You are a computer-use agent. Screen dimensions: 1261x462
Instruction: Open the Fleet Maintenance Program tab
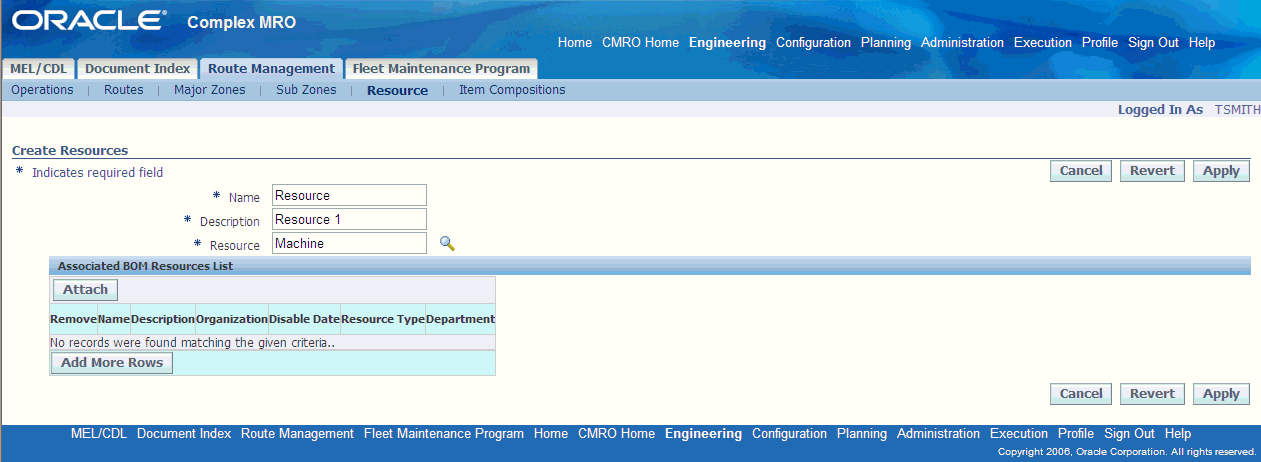(x=441, y=69)
